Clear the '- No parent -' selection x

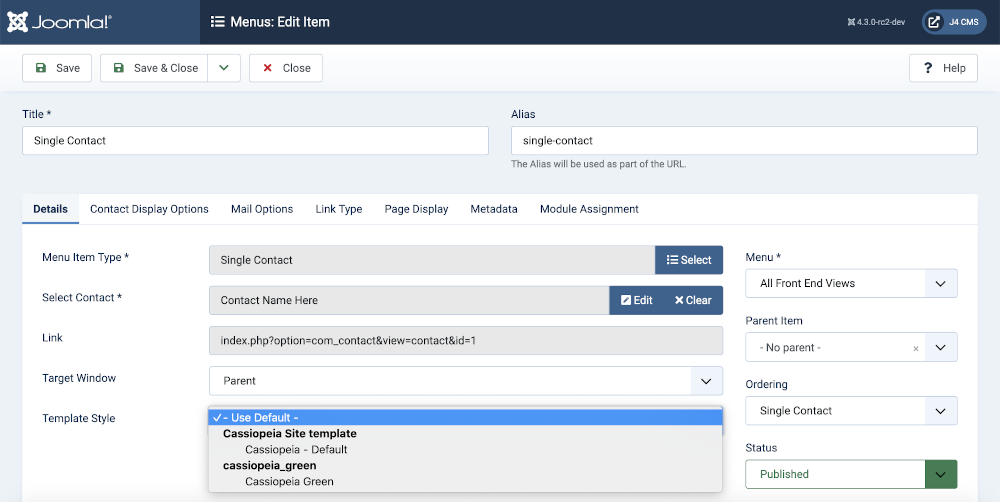click(916, 348)
